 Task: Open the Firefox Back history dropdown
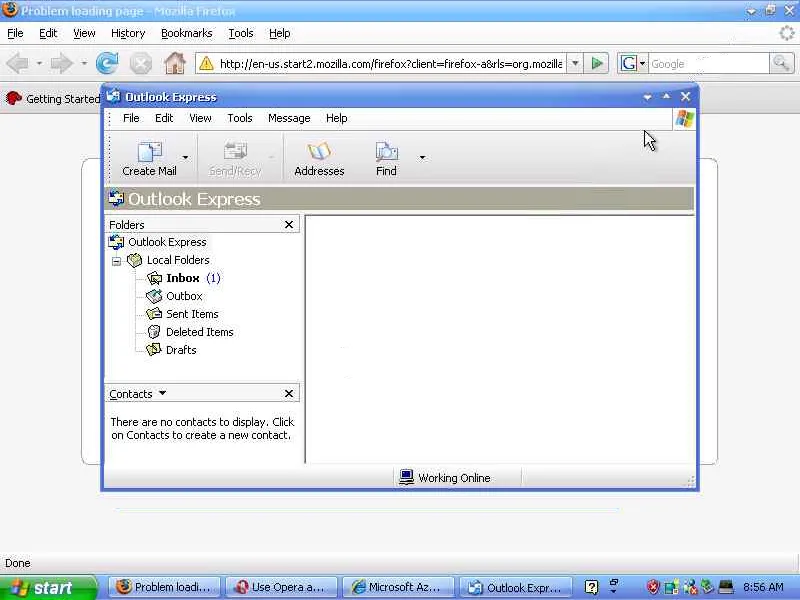[x=39, y=64]
